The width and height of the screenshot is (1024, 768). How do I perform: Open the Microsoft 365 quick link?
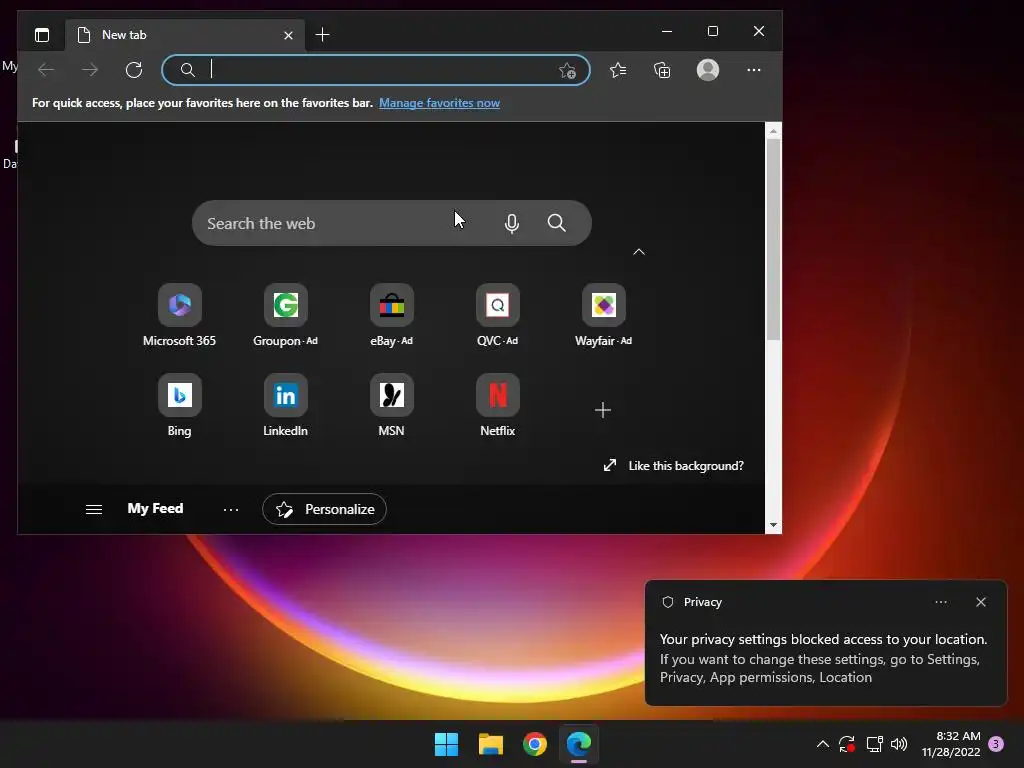[180, 315]
